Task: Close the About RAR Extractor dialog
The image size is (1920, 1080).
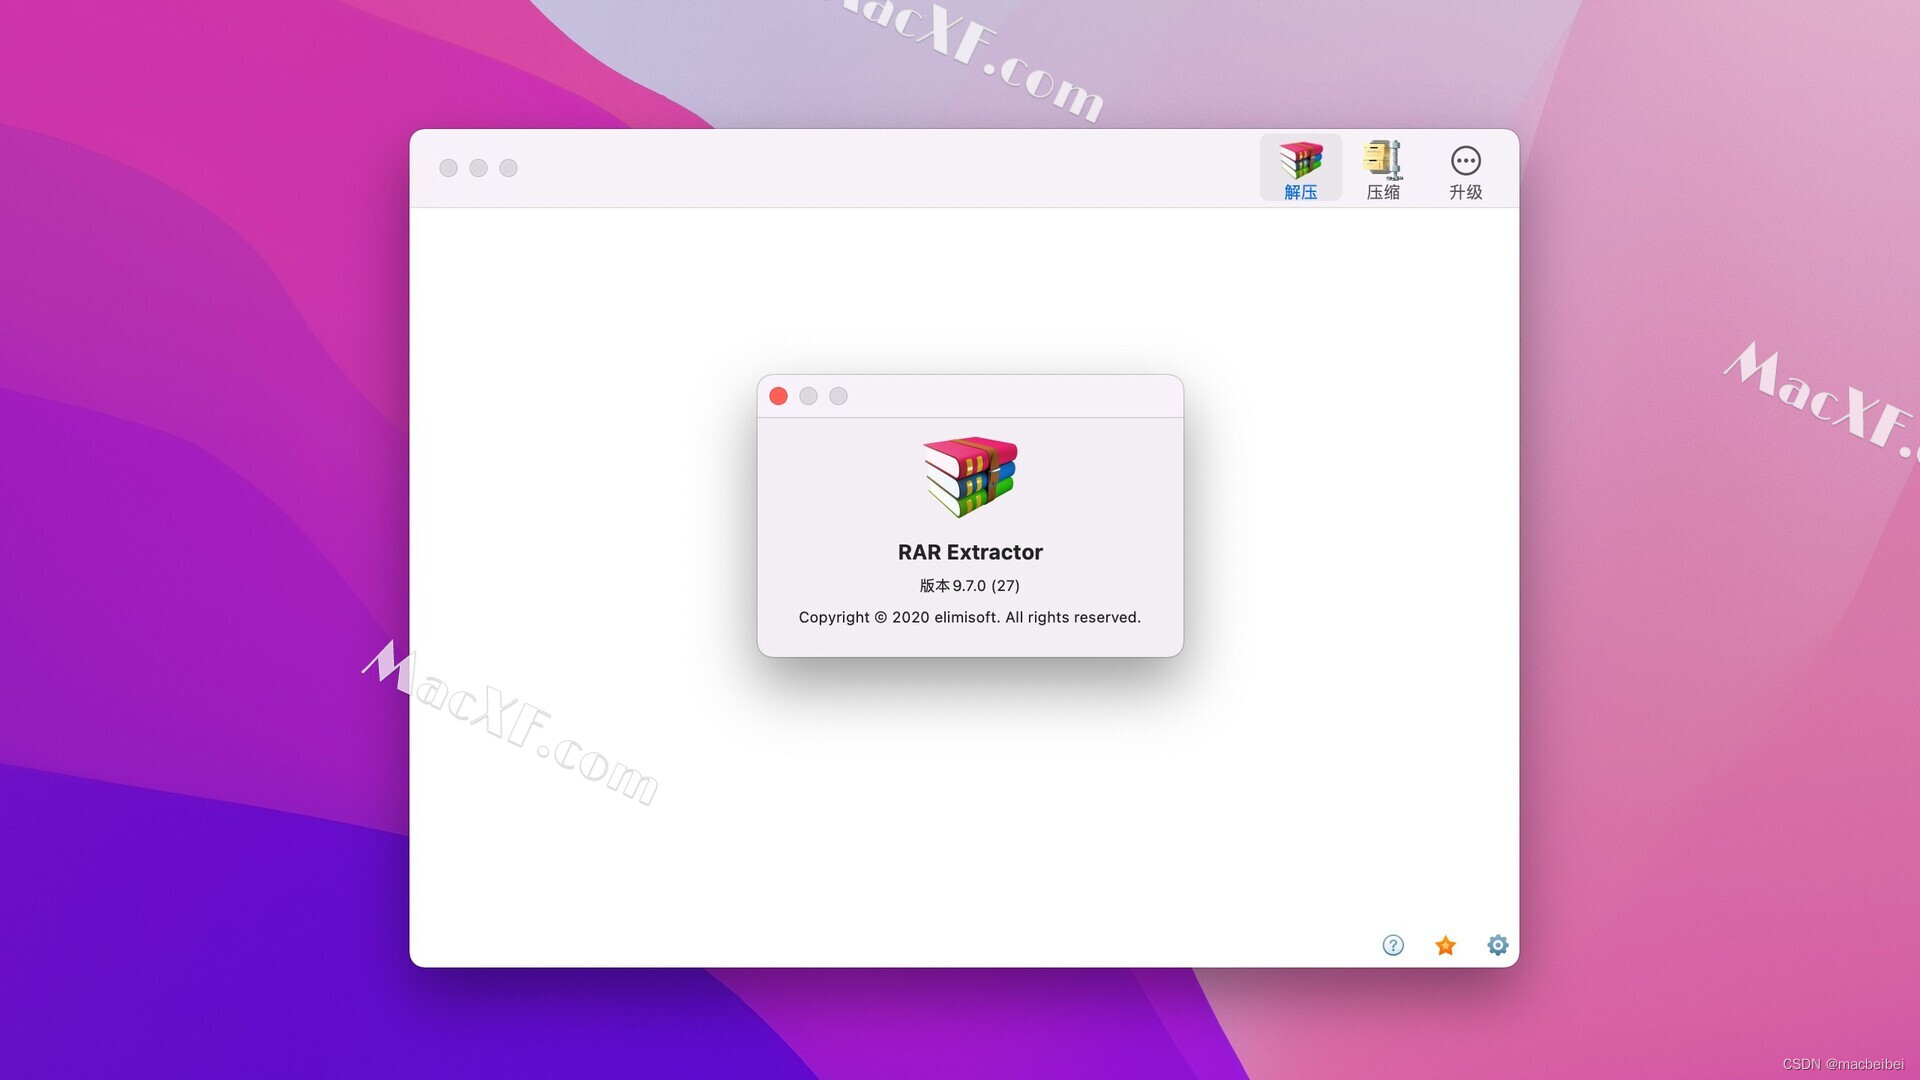Action: (x=778, y=396)
